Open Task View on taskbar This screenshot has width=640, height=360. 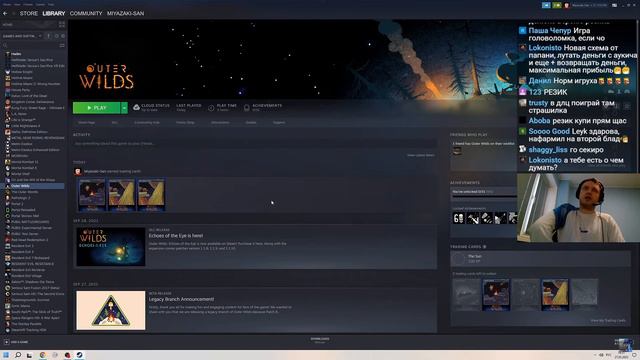pyautogui.click(x=29, y=355)
